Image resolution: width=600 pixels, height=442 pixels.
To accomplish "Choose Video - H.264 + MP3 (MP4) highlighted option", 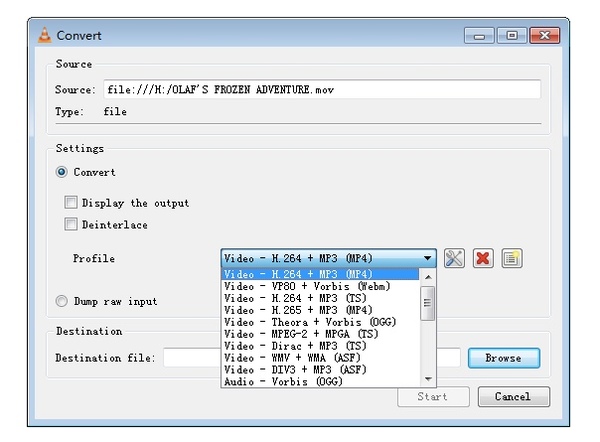I will [x=320, y=274].
